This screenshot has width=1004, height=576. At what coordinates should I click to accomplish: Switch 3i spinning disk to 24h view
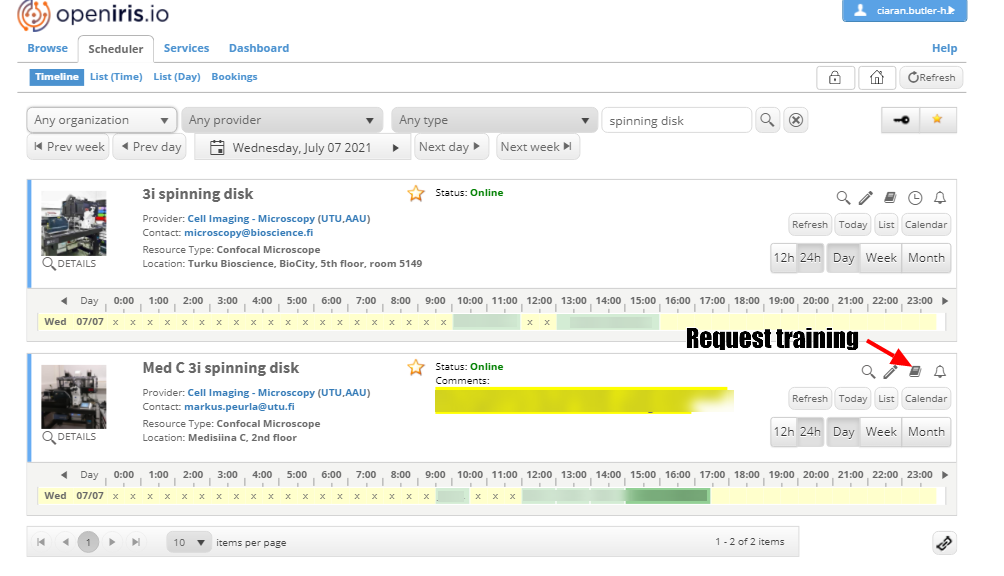click(x=810, y=258)
